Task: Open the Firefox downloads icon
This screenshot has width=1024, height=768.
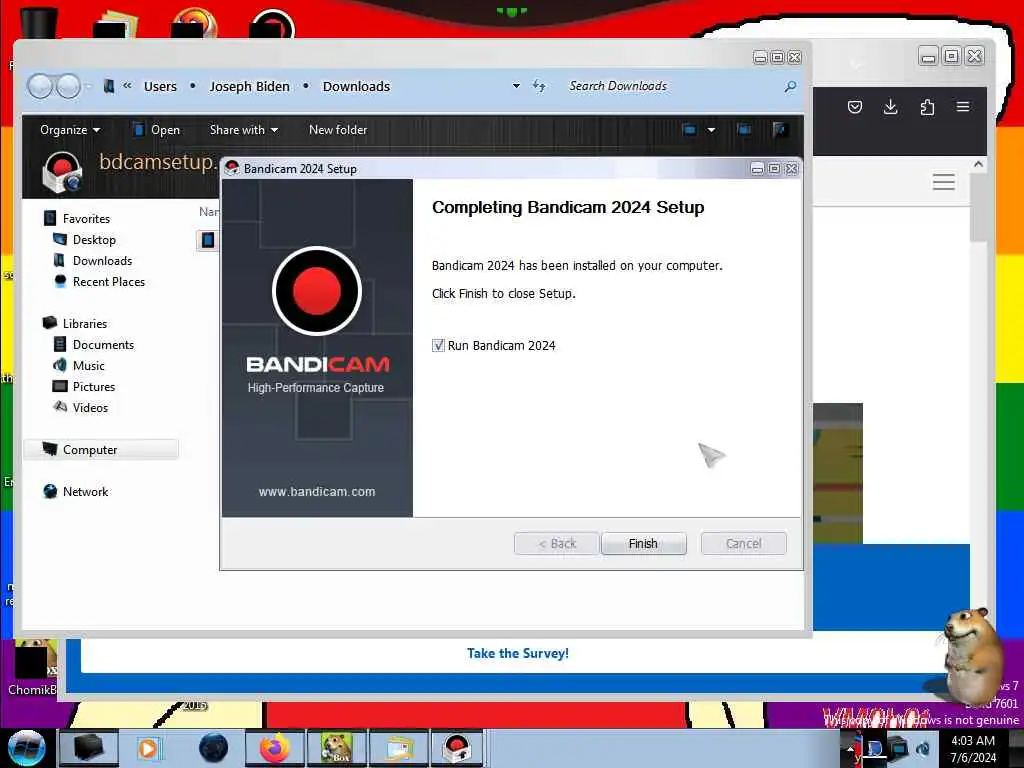Action: (890, 107)
